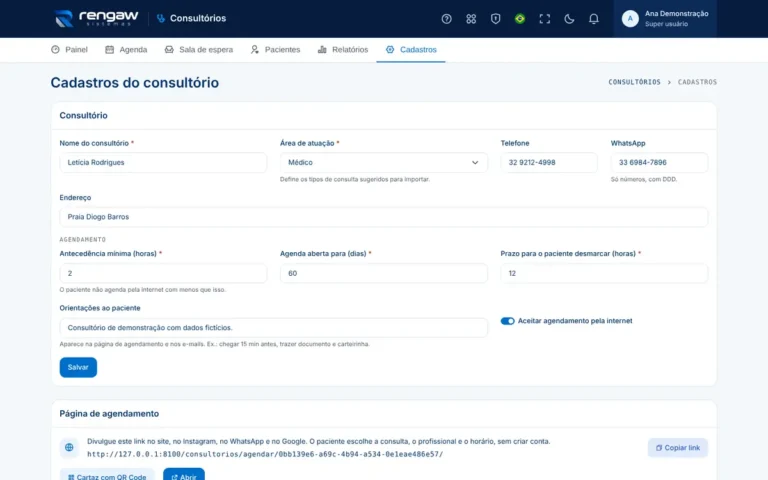Image resolution: width=768 pixels, height=480 pixels.
Task: Open the Brazil flag language selector
Action: 520,19
